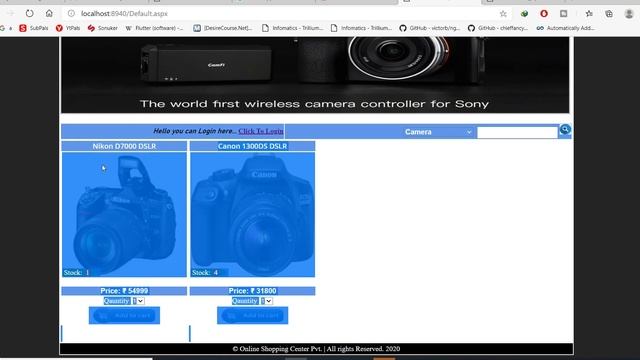Click the Nikon D7000 DSLR title
Viewport: 640px width, 360px height.
[x=124, y=146]
